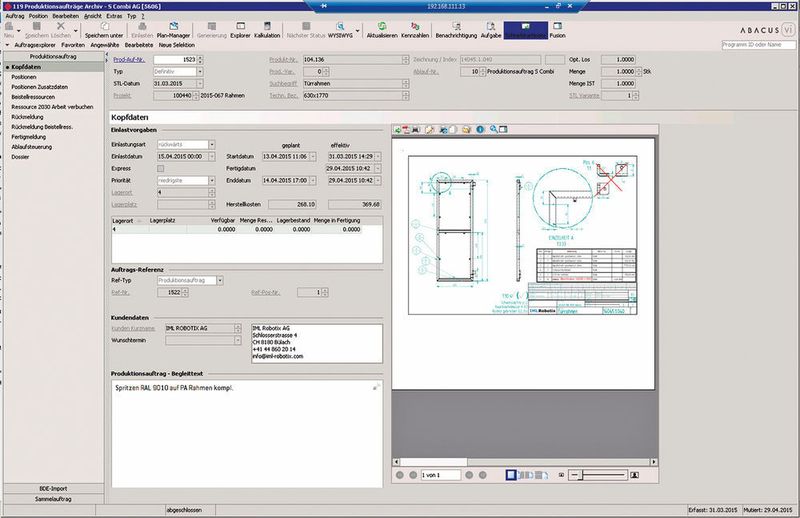The width and height of the screenshot is (800, 518).
Task: Go to next page in viewer
Action: [x=469, y=475]
